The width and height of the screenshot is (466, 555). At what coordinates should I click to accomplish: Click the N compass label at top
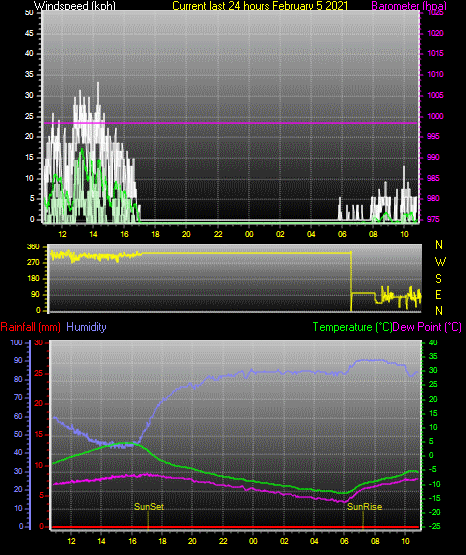click(x=439, y=245)
